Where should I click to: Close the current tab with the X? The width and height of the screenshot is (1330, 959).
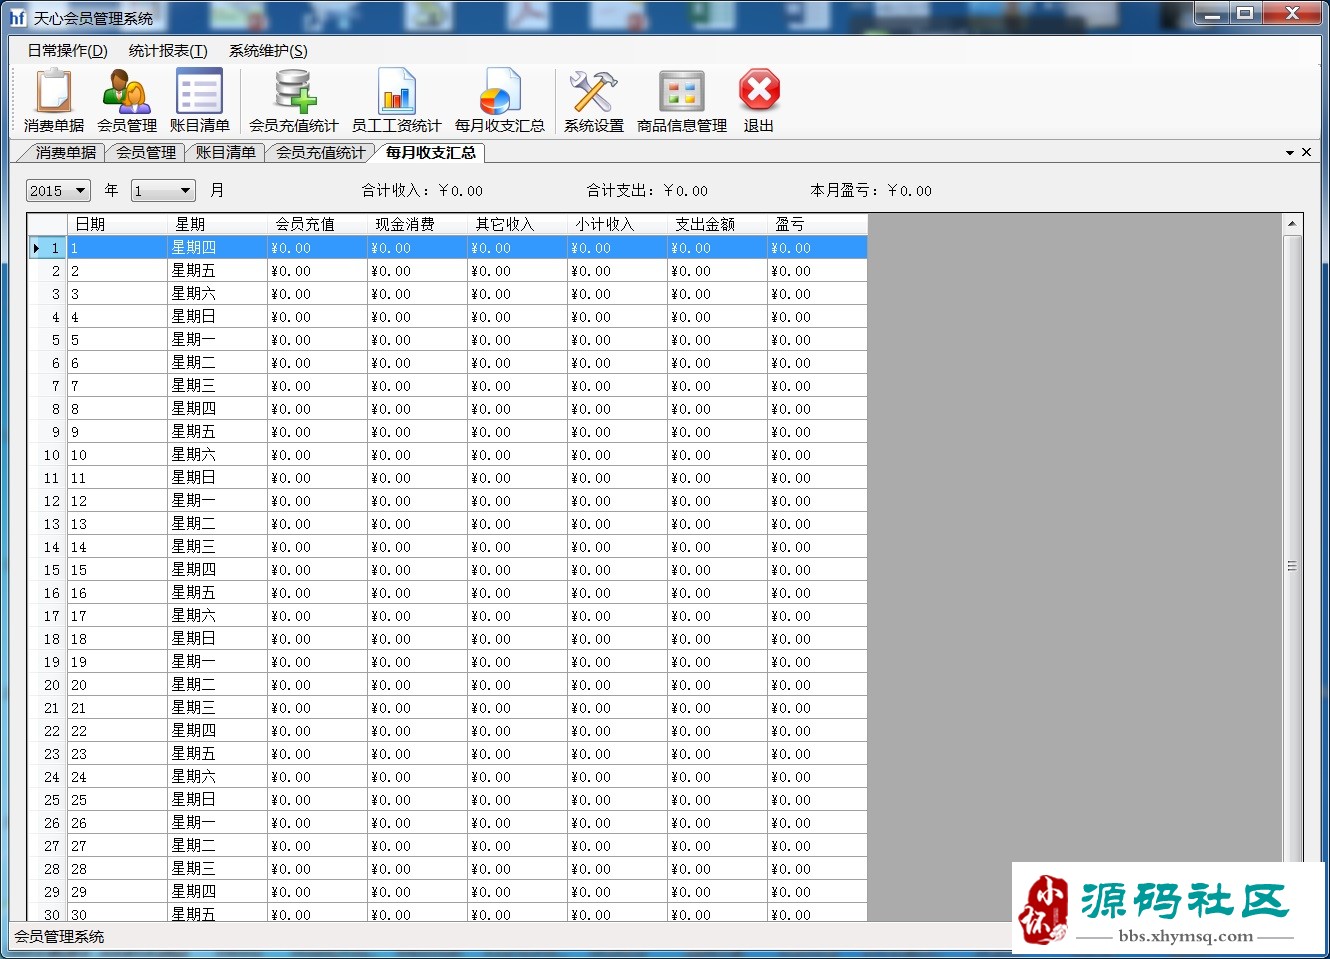pos(1306,152)
